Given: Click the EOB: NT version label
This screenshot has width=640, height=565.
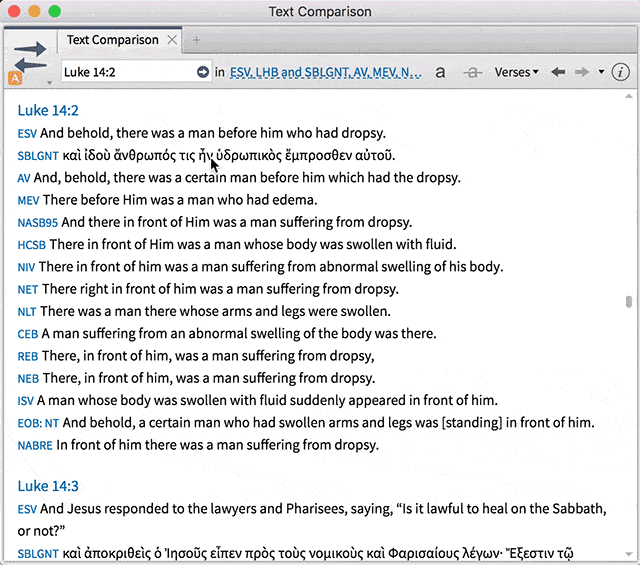Looking at the screenshot, I should (x=38, y=423).
